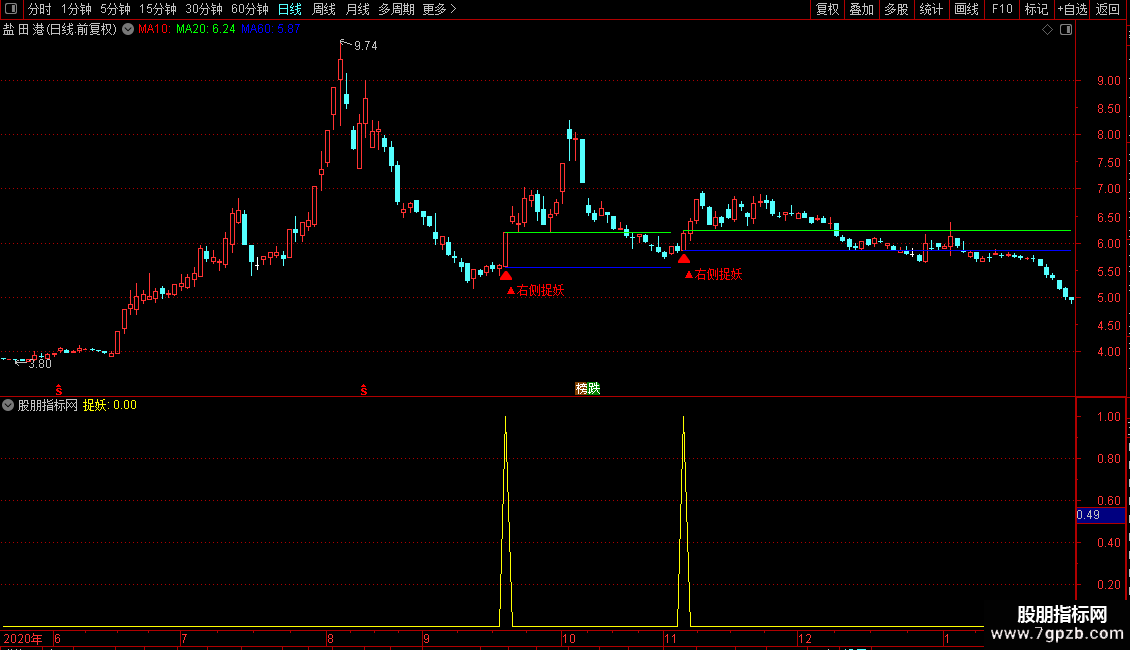Click the 复权 adjustment button
1130x650 pixels.
(827, 9)
